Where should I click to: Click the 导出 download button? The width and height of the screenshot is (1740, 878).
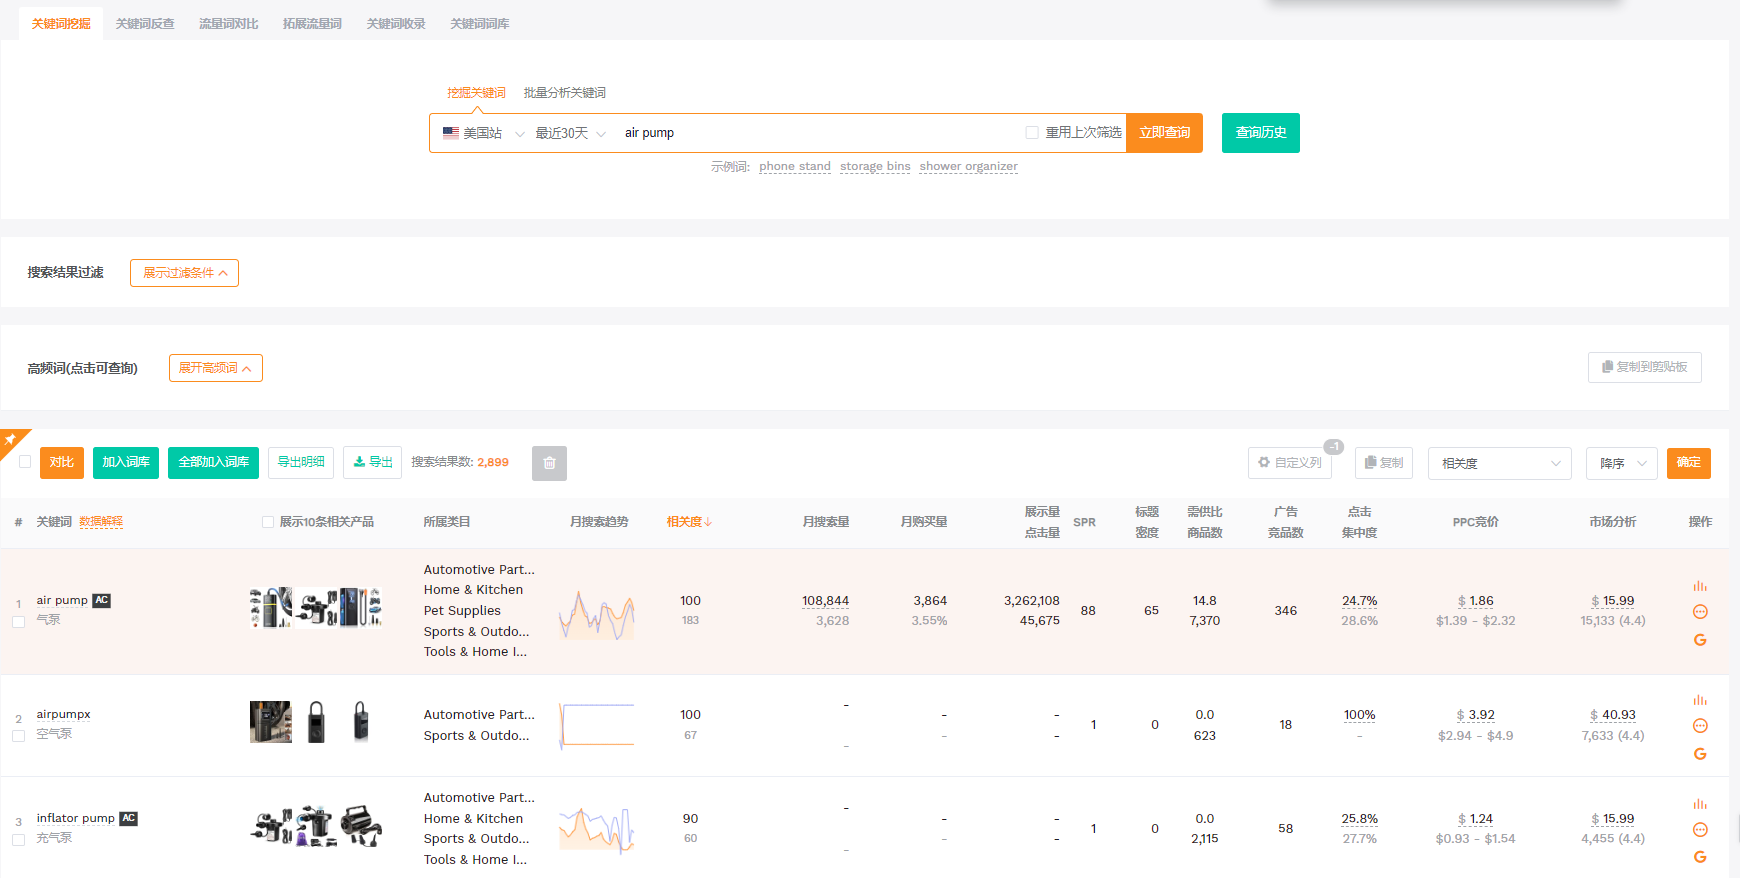[373, 462]
